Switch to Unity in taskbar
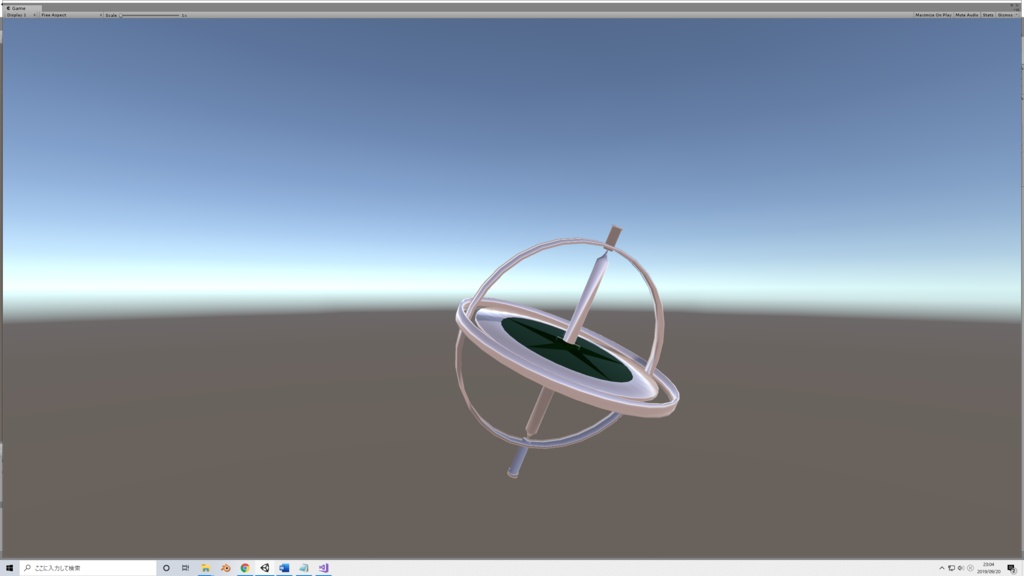The image size is (1024, 576). point(264,568)
